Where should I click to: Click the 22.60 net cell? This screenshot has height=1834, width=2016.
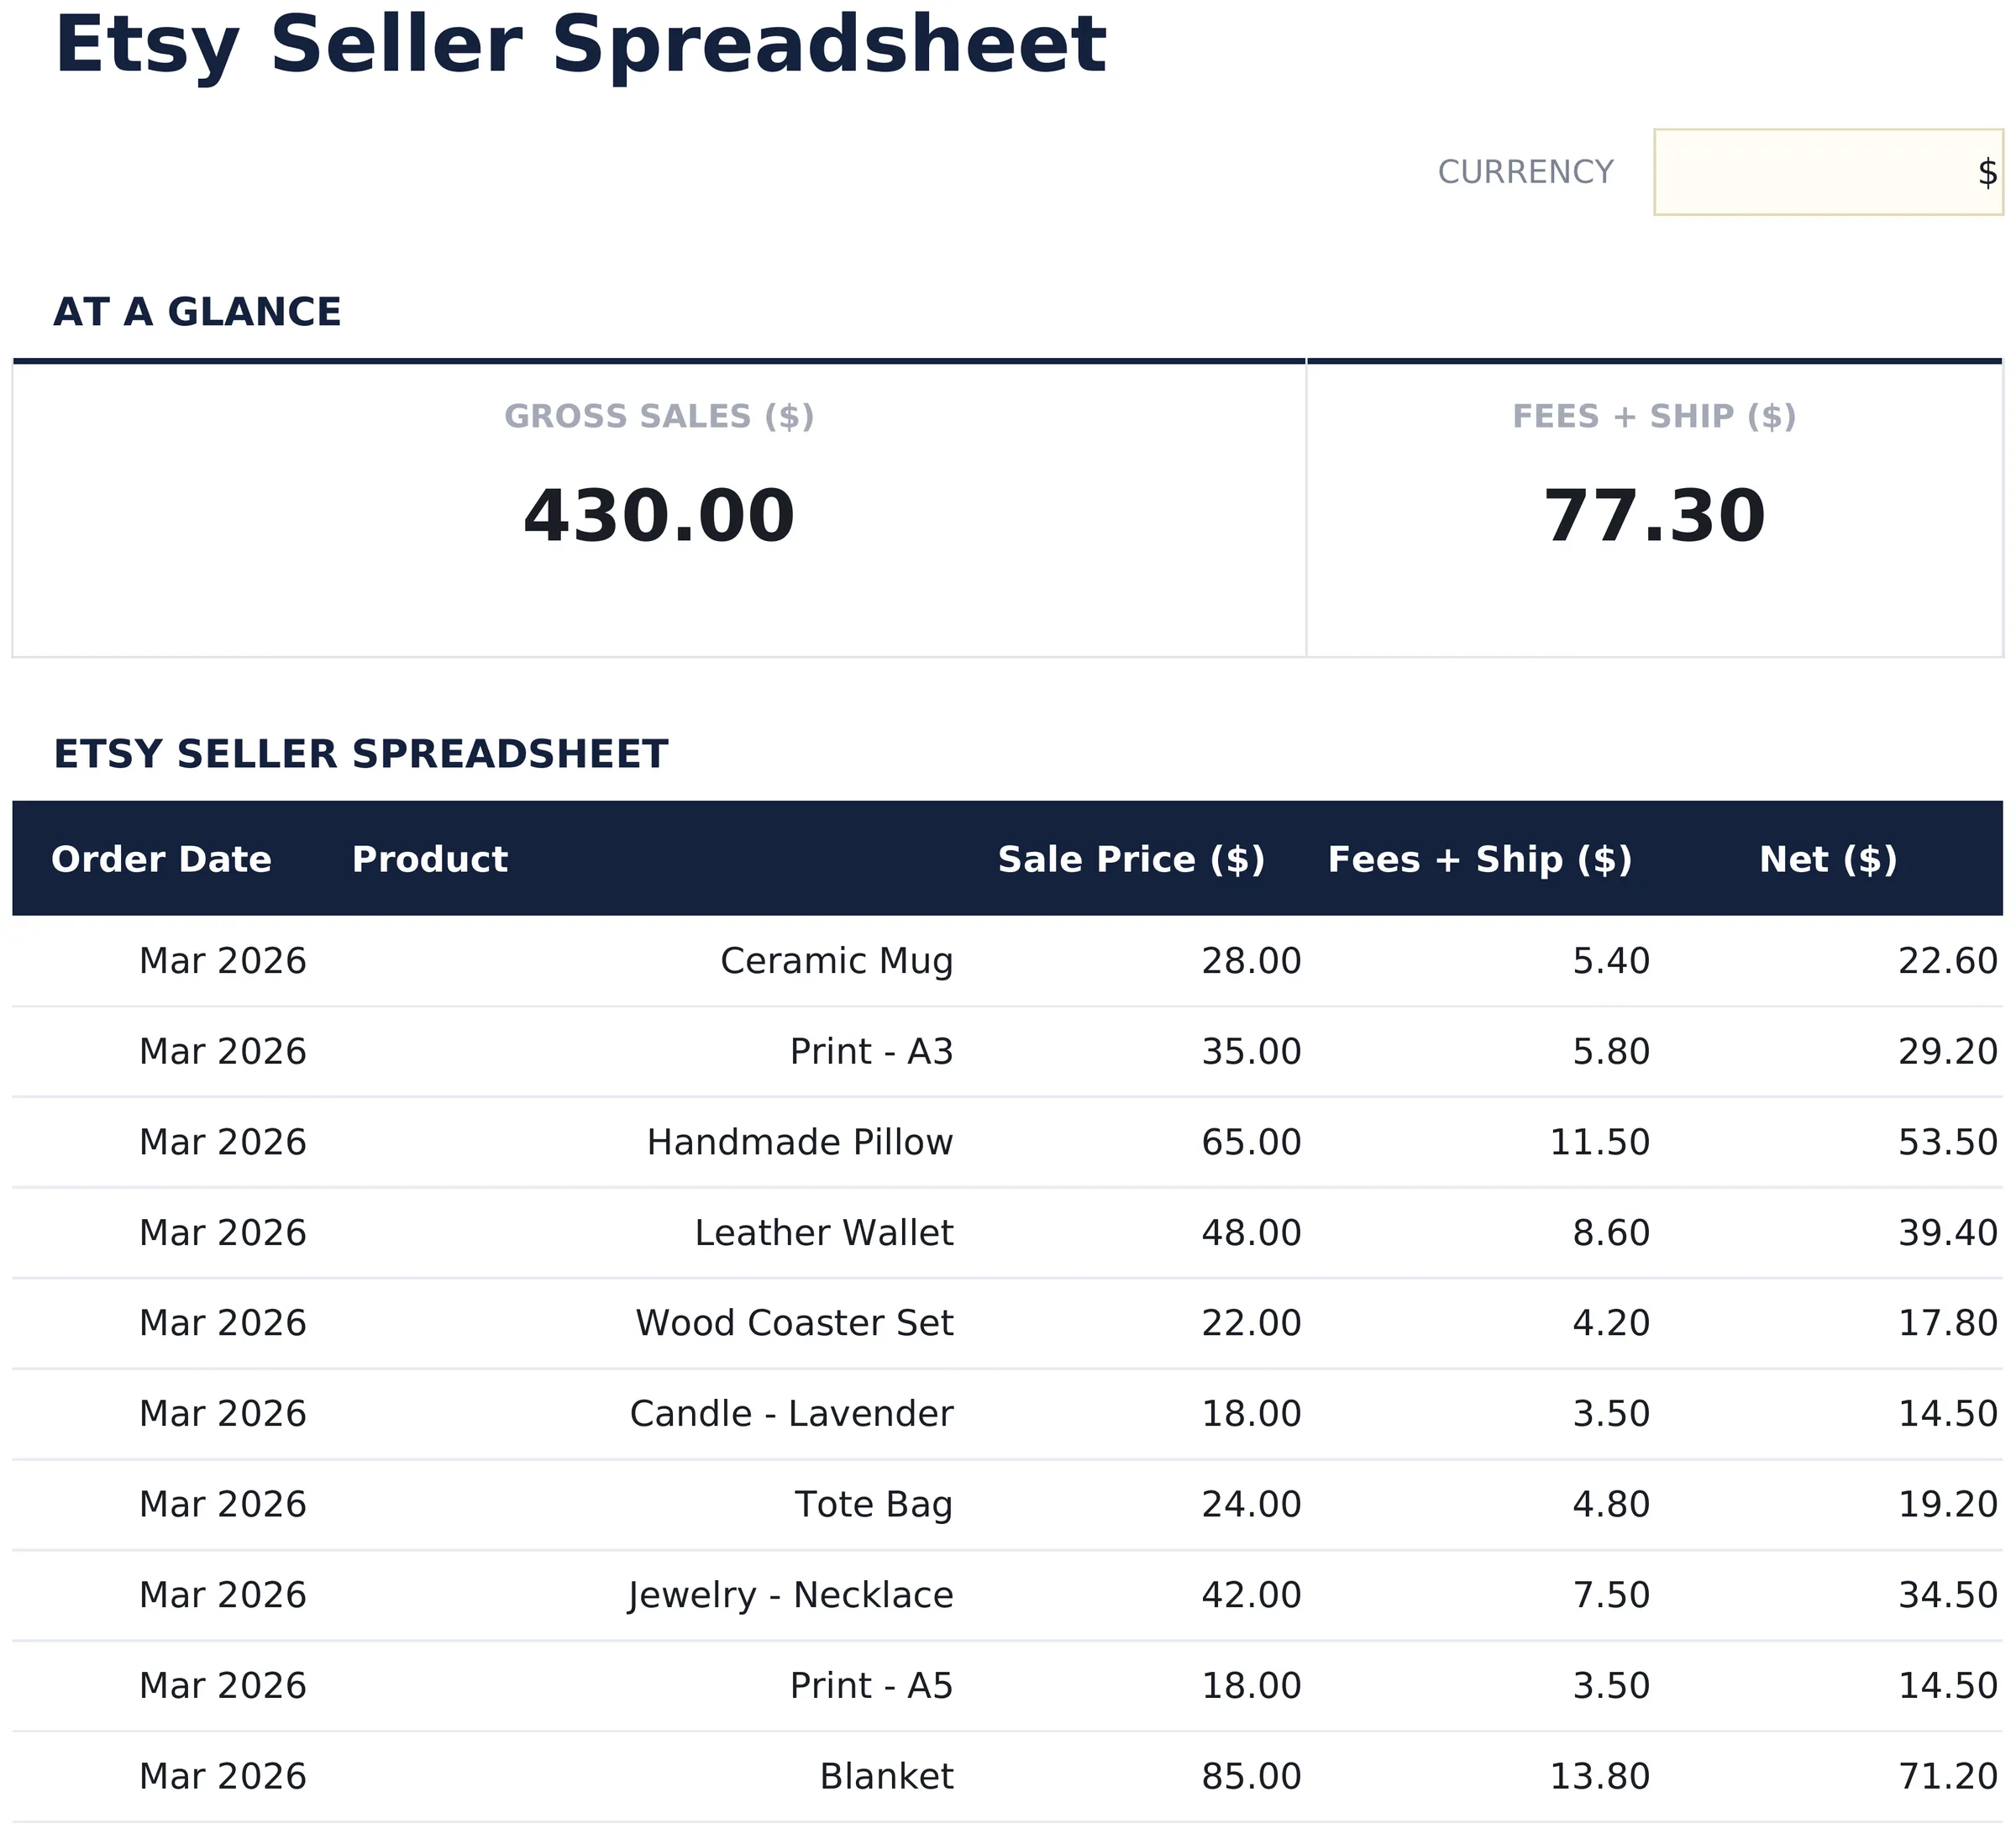(x=1948, y=961)
